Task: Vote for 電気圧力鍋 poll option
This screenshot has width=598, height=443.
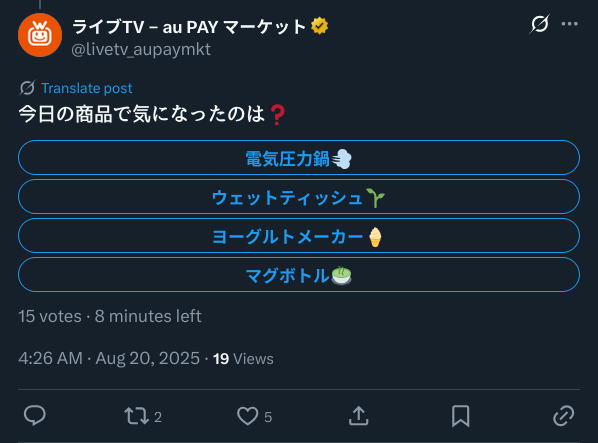Action: pyautogui.click(x=299, y=158)
